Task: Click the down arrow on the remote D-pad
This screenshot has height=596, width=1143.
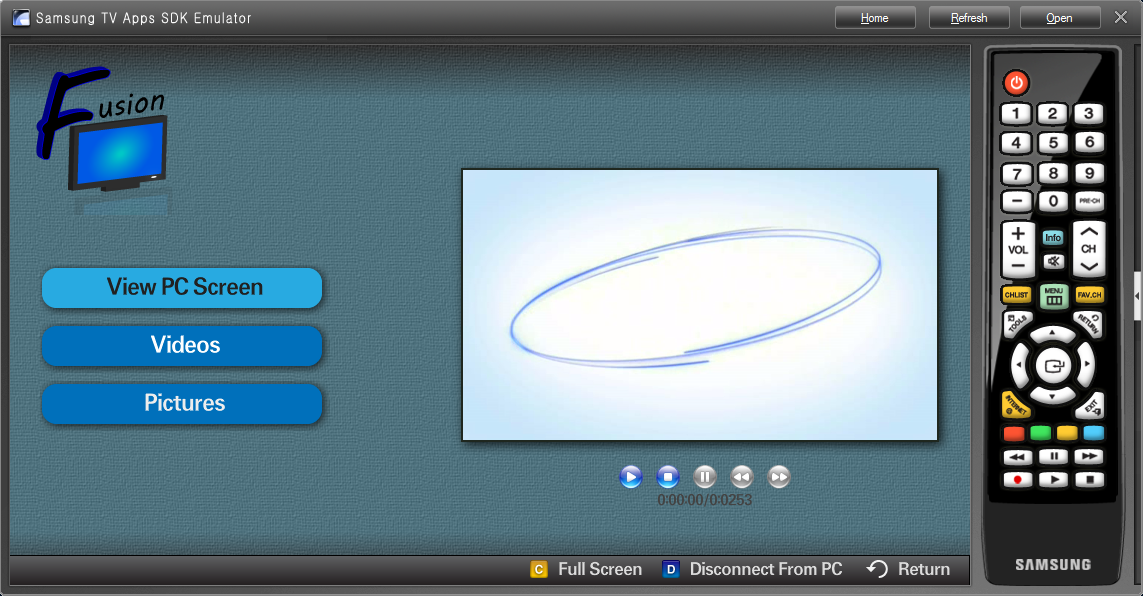Action: pos(1053,396)
